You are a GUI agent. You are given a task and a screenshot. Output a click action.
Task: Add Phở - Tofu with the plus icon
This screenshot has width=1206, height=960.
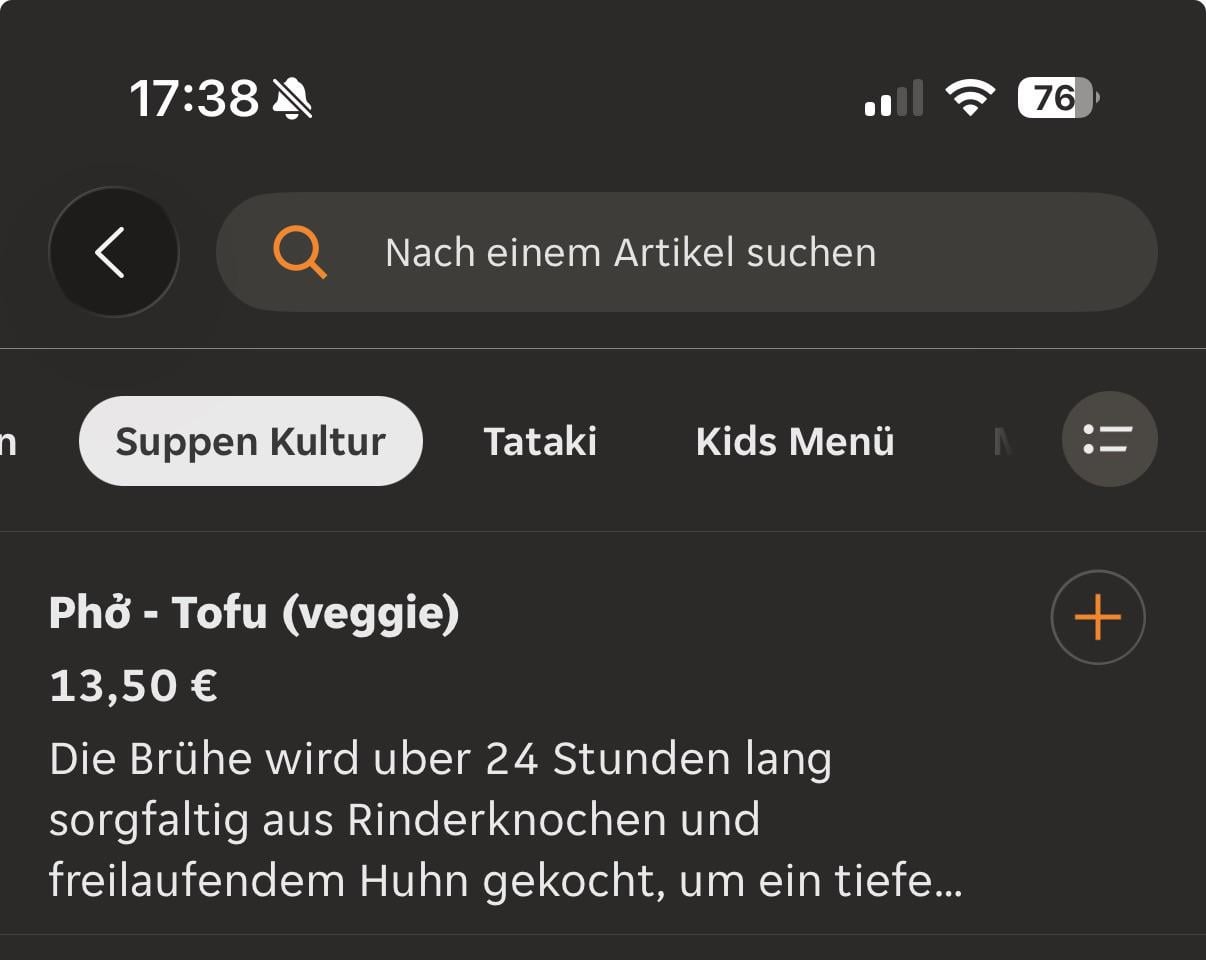(1097, 617)
